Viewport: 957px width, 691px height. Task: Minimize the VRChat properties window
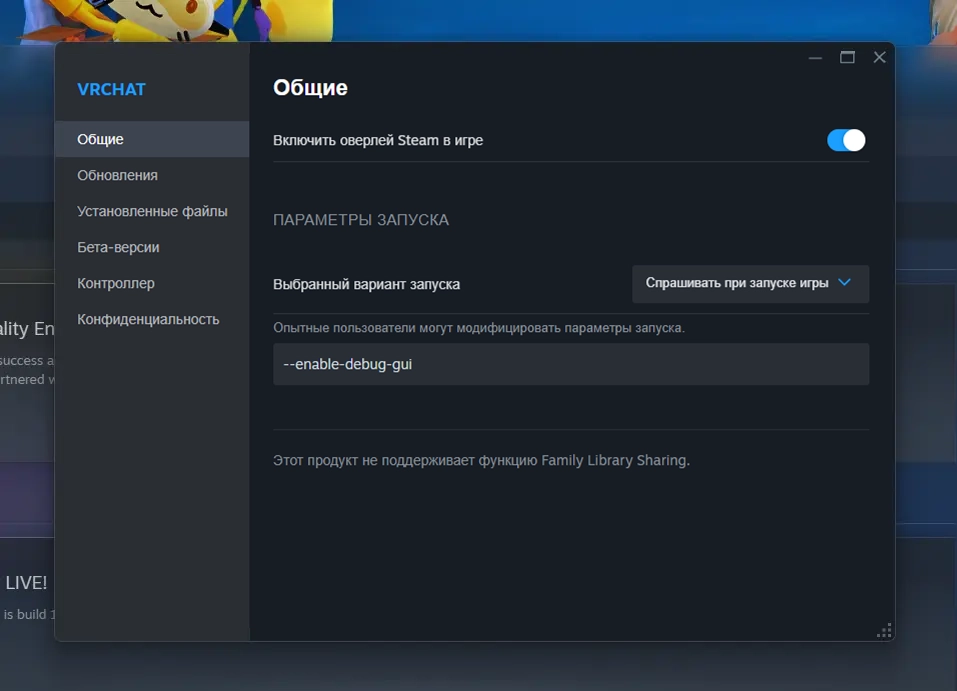pos(815,58)
